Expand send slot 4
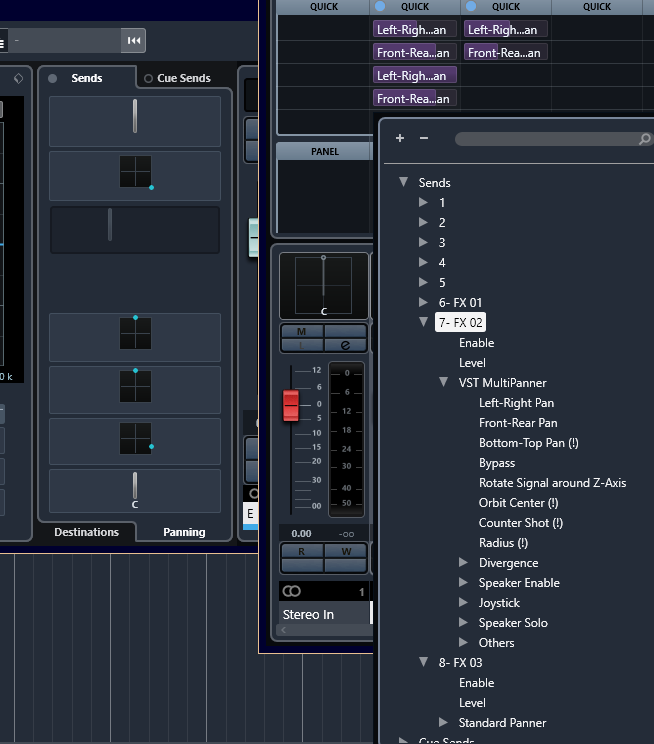Viewport: 654px width, 744px height. click(423, 262)
